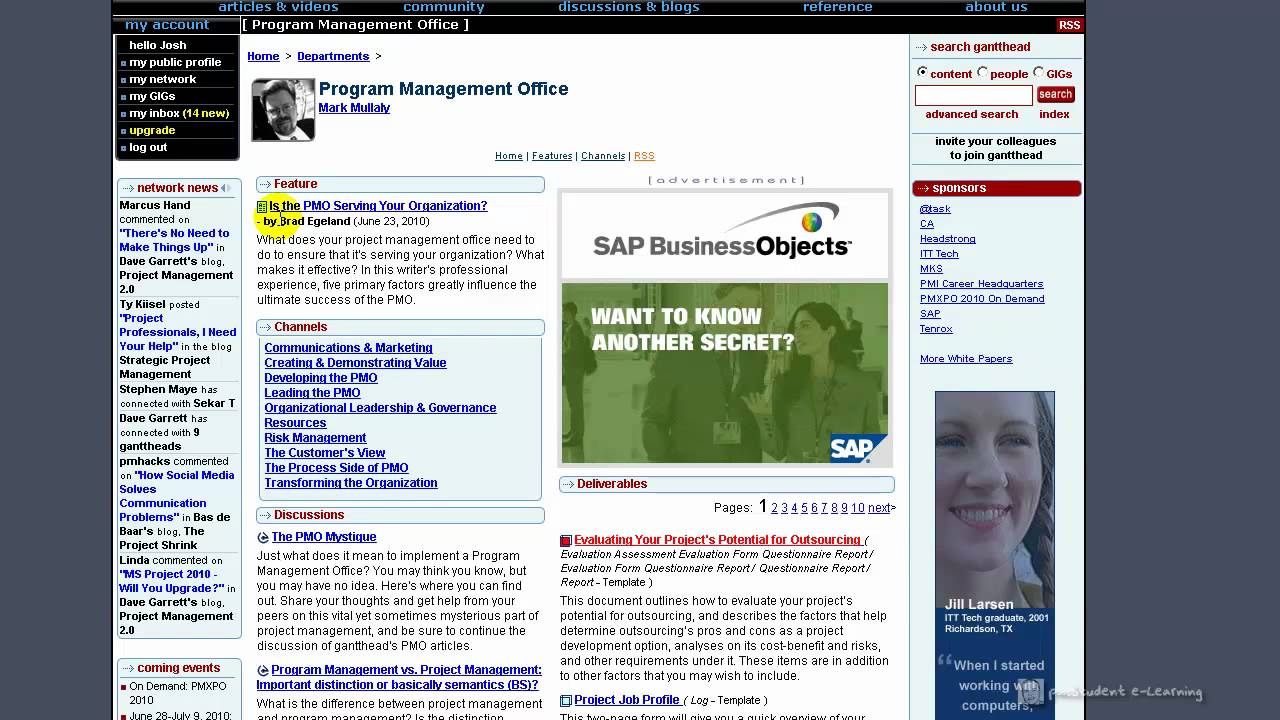This screenshot has height=720, width=1280.
Task: Click the SAP BusinessObjects advertisement banner
Action: (x=725, y=328)
